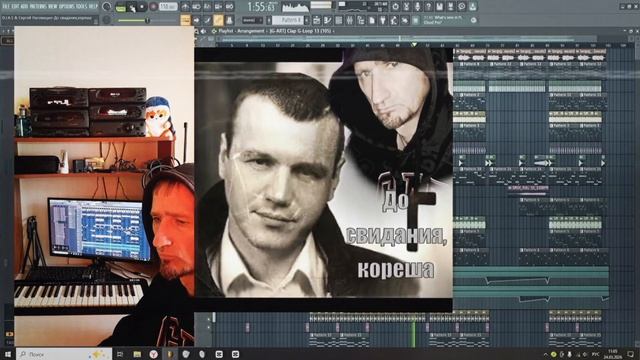The image size is (640, 360).
Task: Click the undo history clock icon
Action: (x=462, y=7)
